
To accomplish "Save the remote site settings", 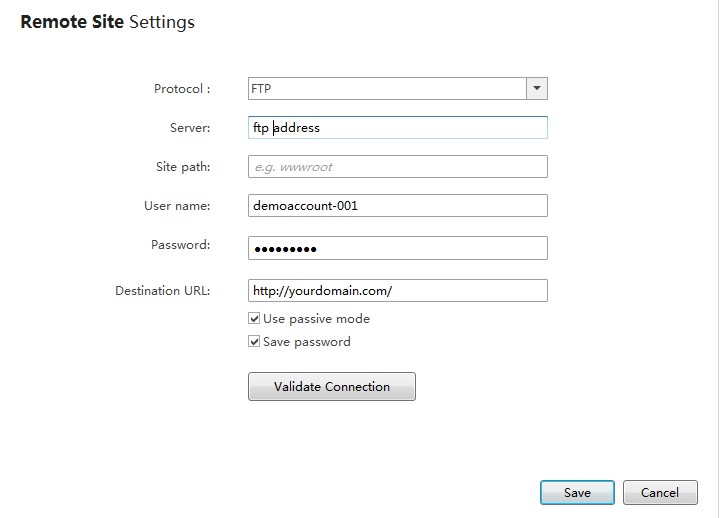I will coord(577,492).
